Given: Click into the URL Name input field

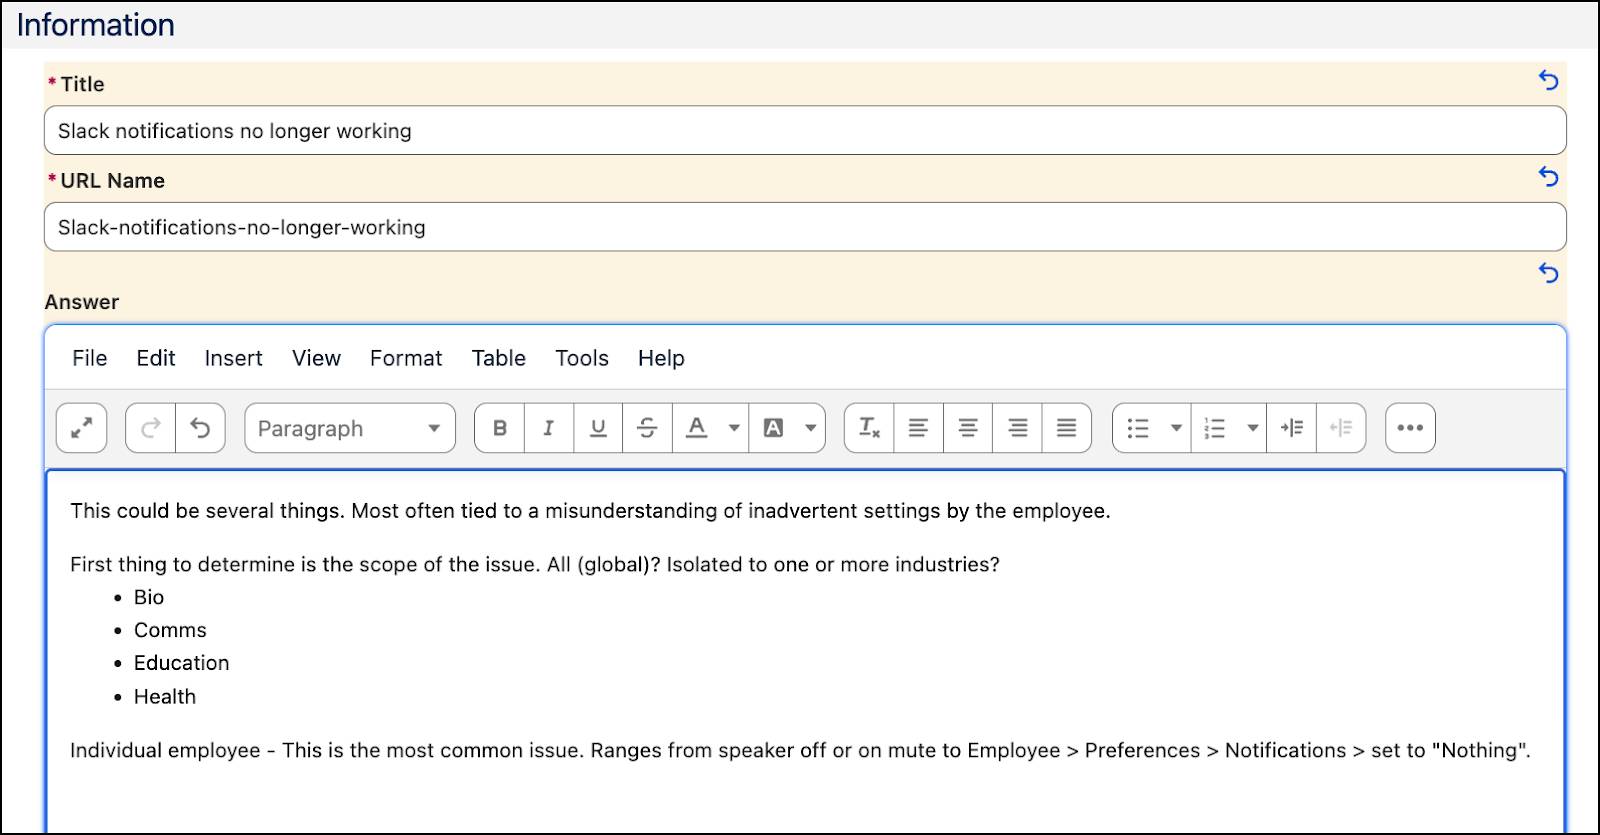Looking at the screenshot, I should coord(805,227).
